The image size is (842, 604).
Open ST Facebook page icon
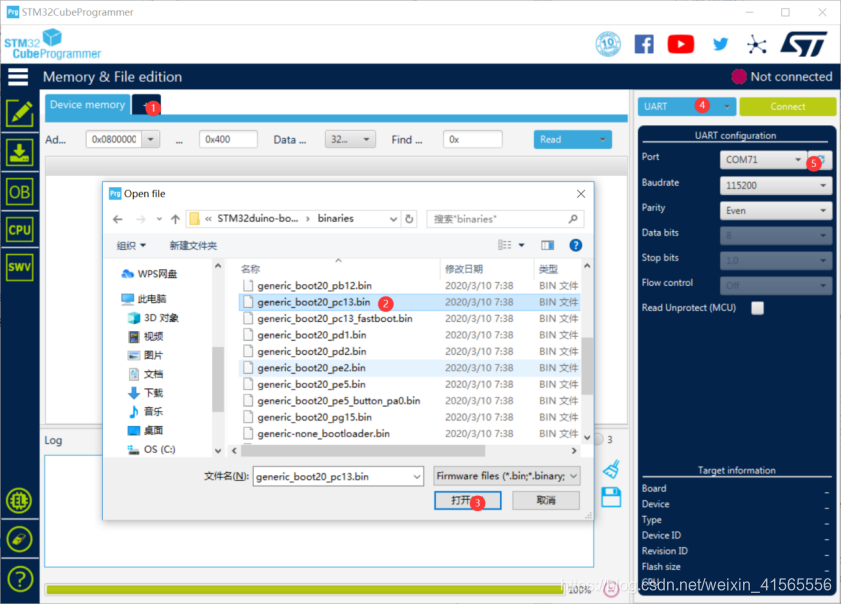point(644,44)
